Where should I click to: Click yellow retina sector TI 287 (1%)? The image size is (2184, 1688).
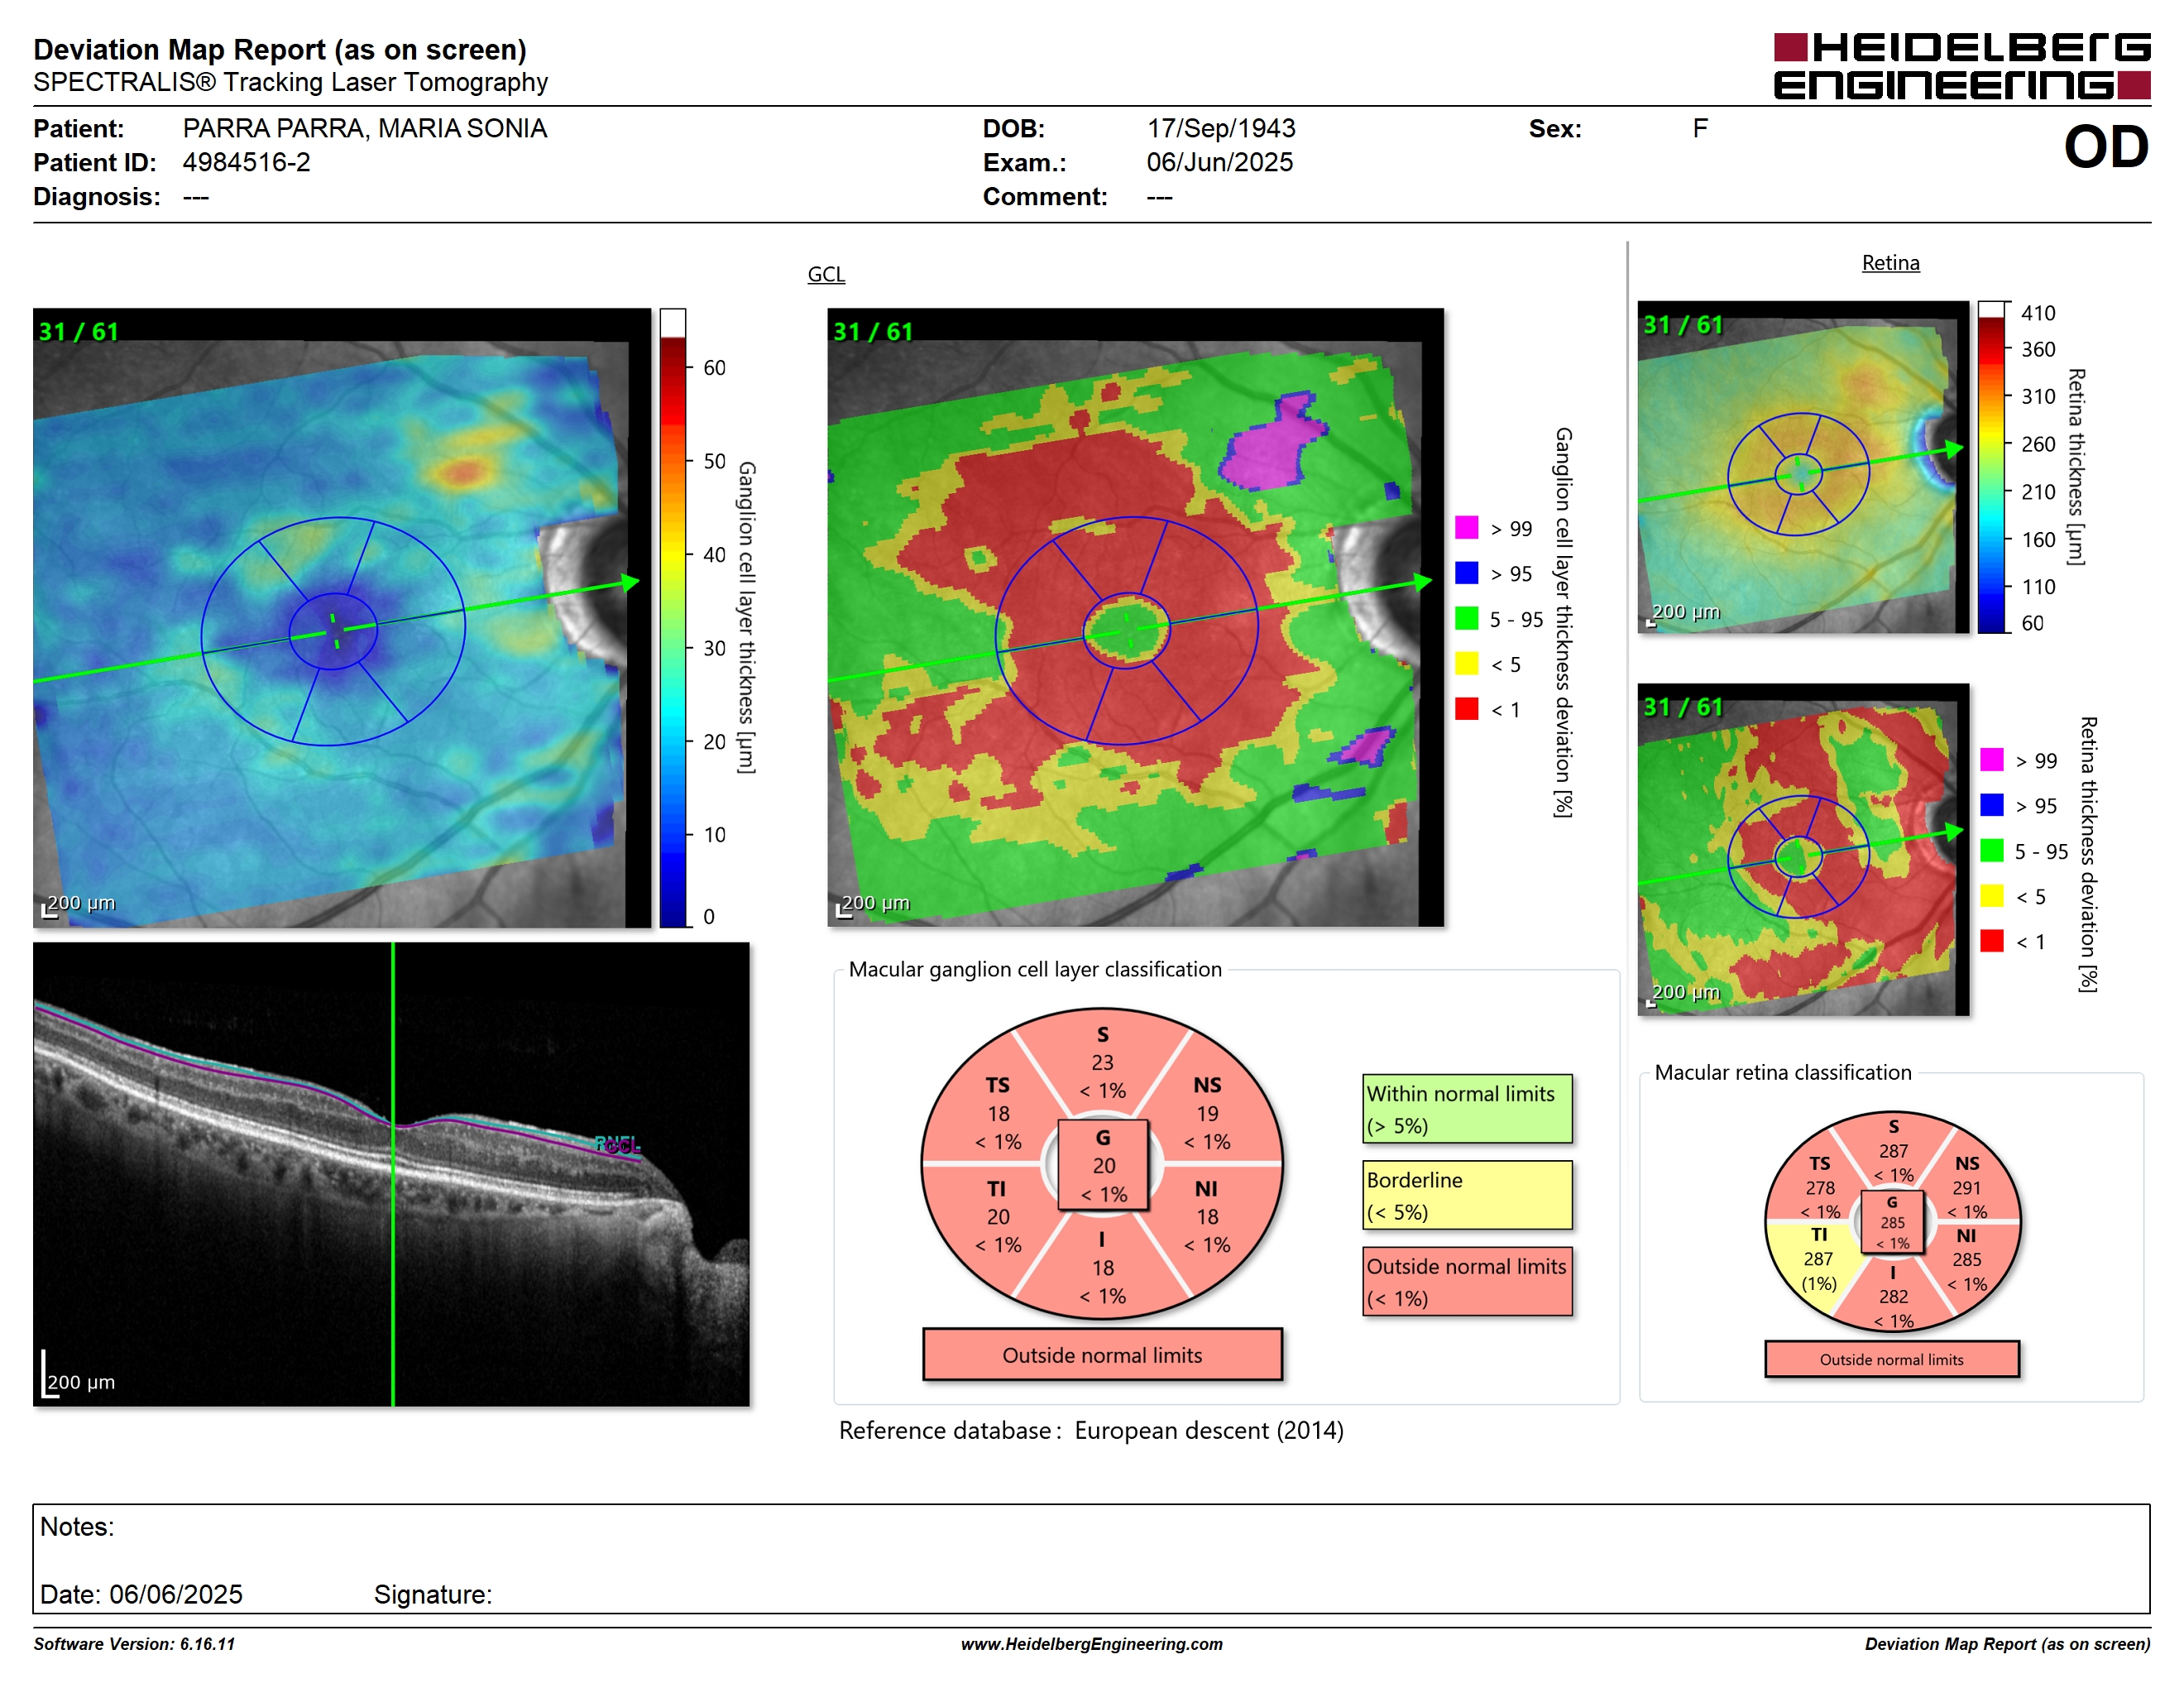1818,1260
